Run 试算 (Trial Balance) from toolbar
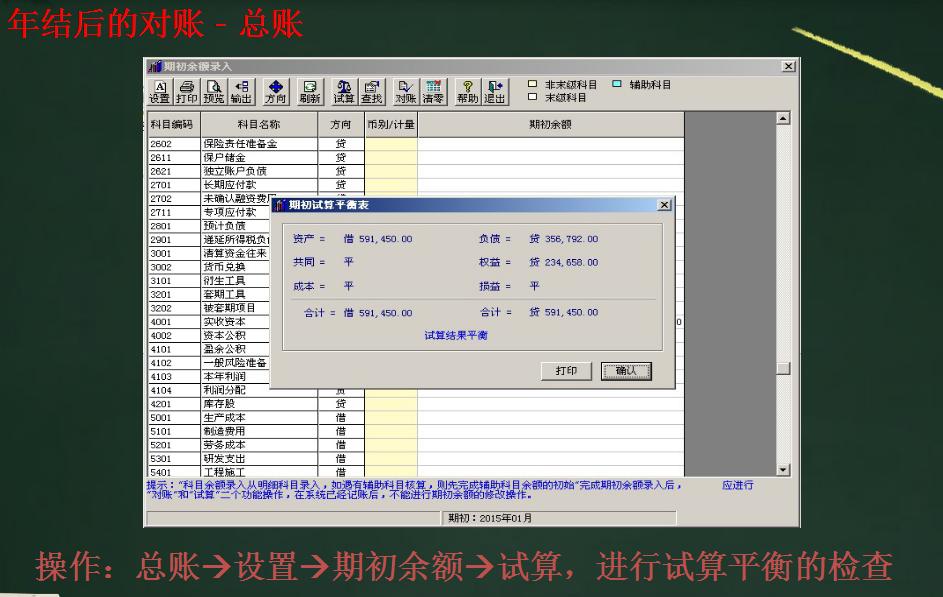Screen dimensions: 943x597 tap(344, 88)
